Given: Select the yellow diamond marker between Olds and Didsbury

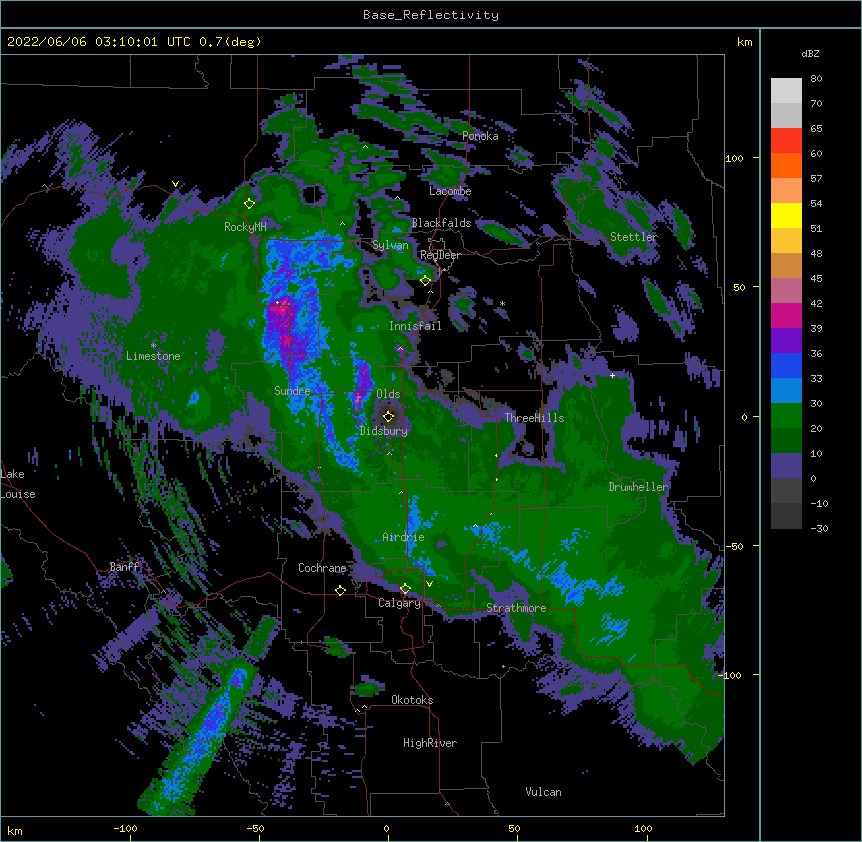Looking at the screenshot, I should (x=388, y=416).
